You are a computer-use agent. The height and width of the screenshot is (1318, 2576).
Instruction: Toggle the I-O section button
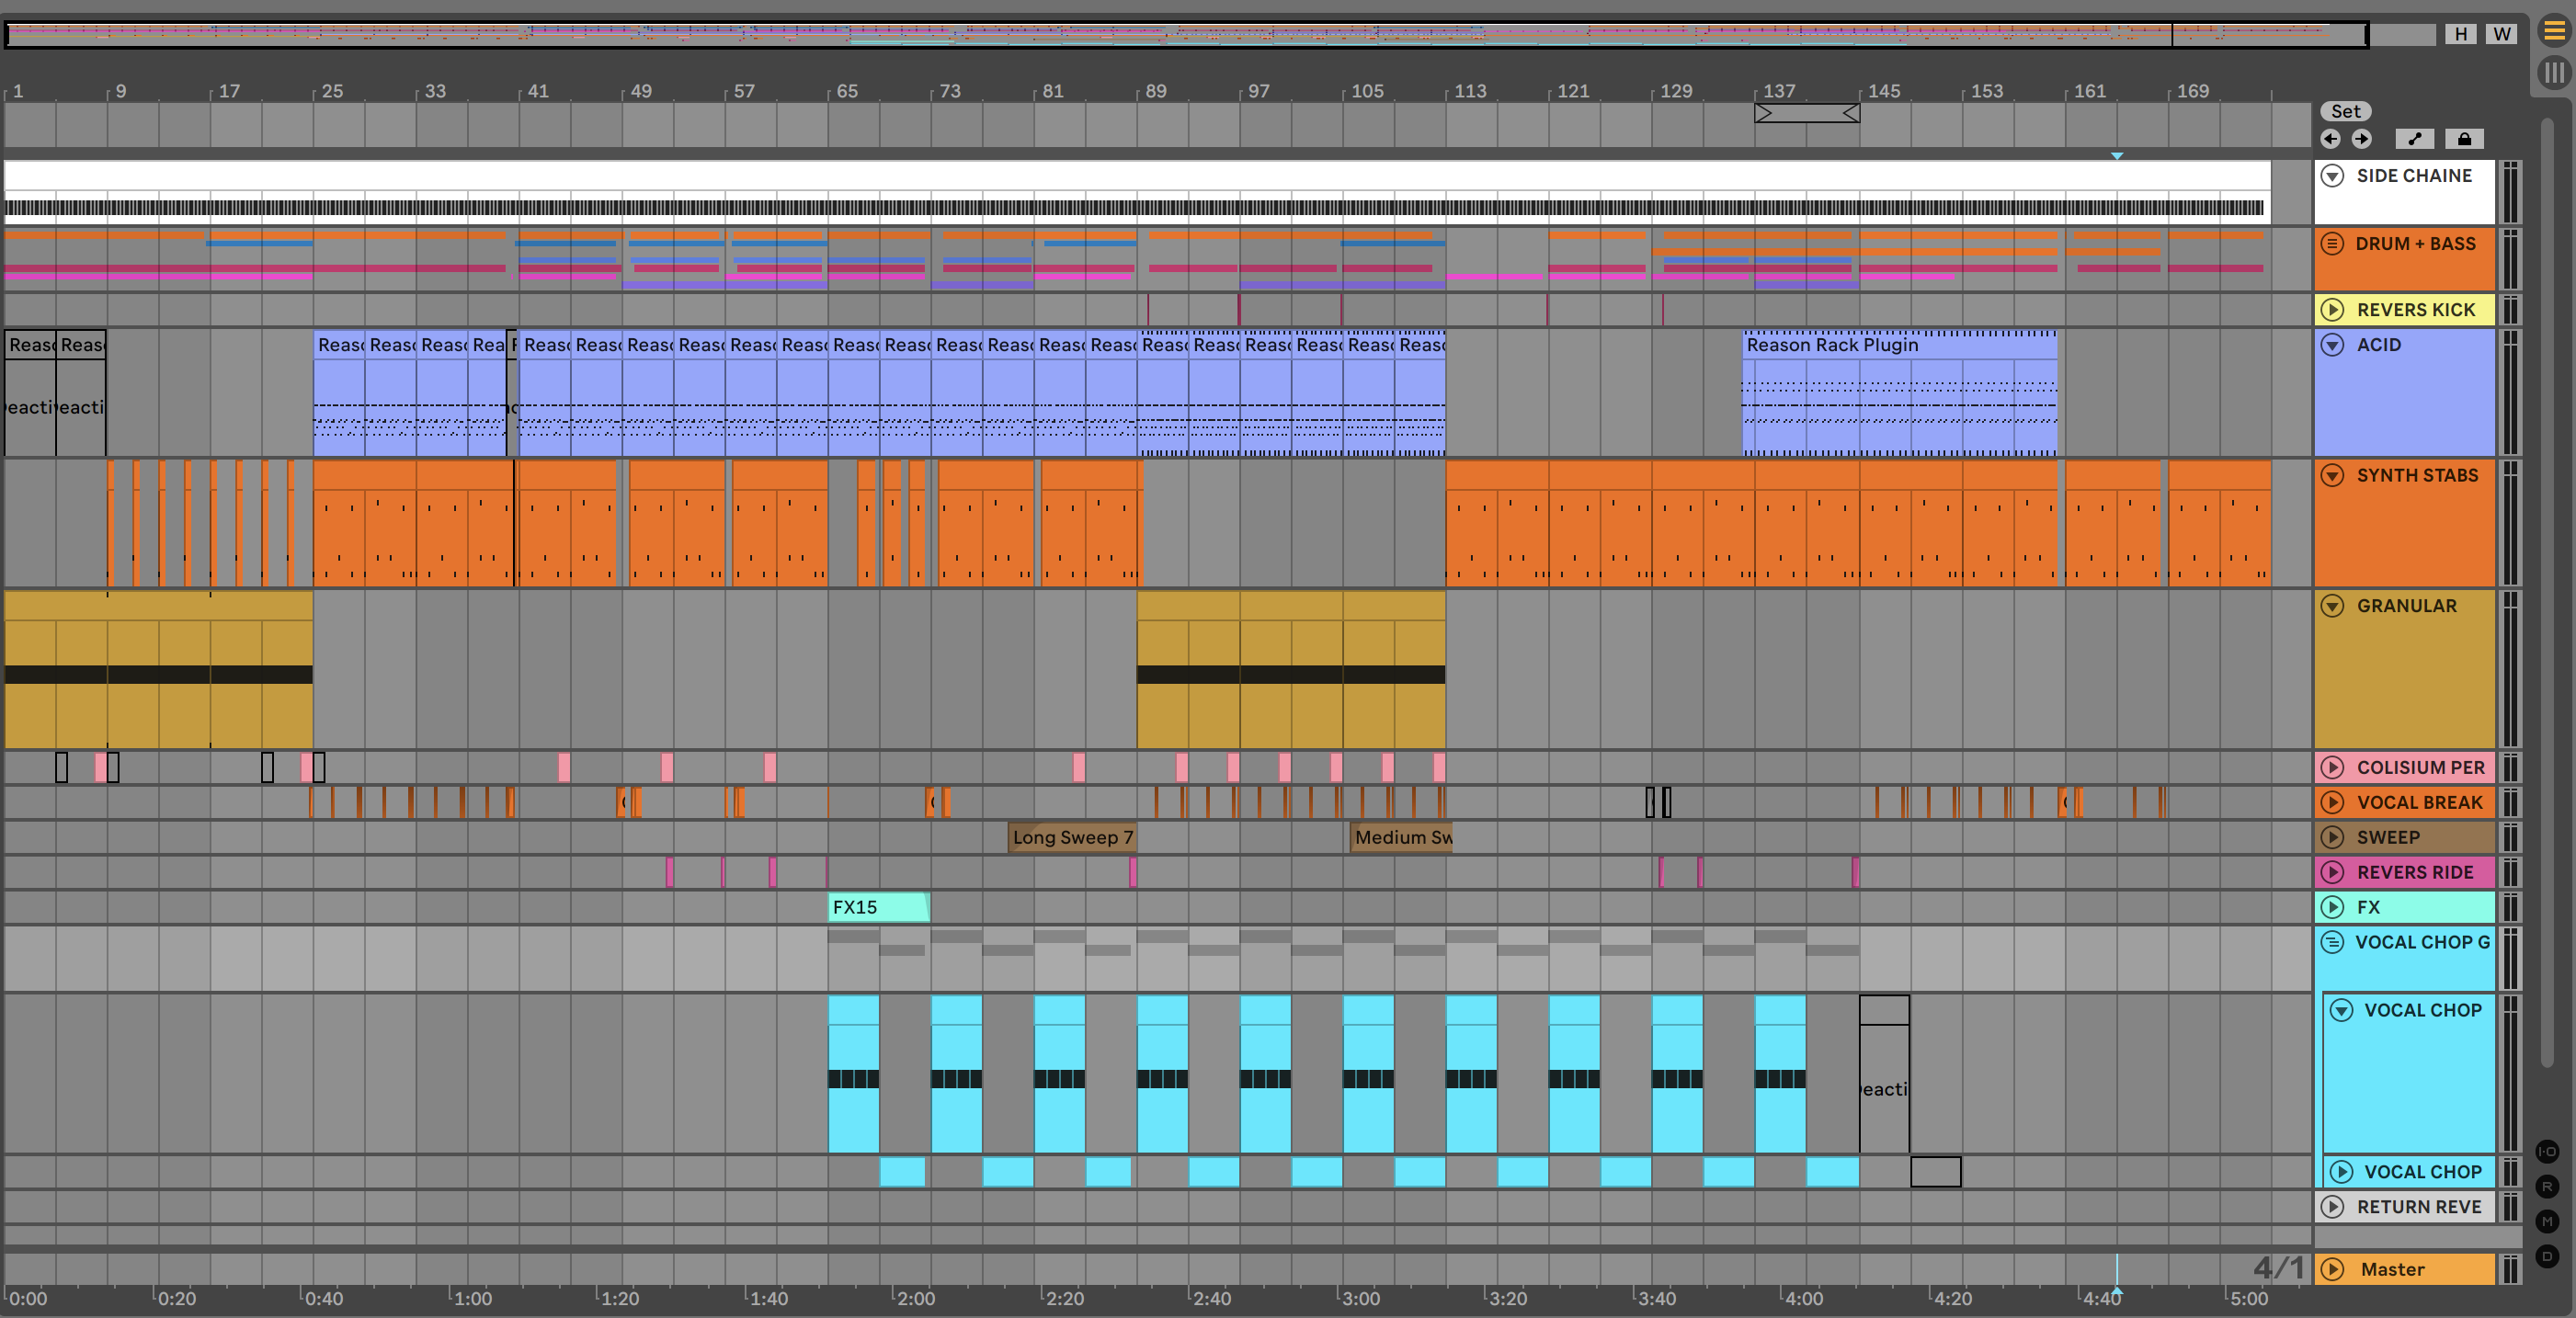[2547, 1152]
